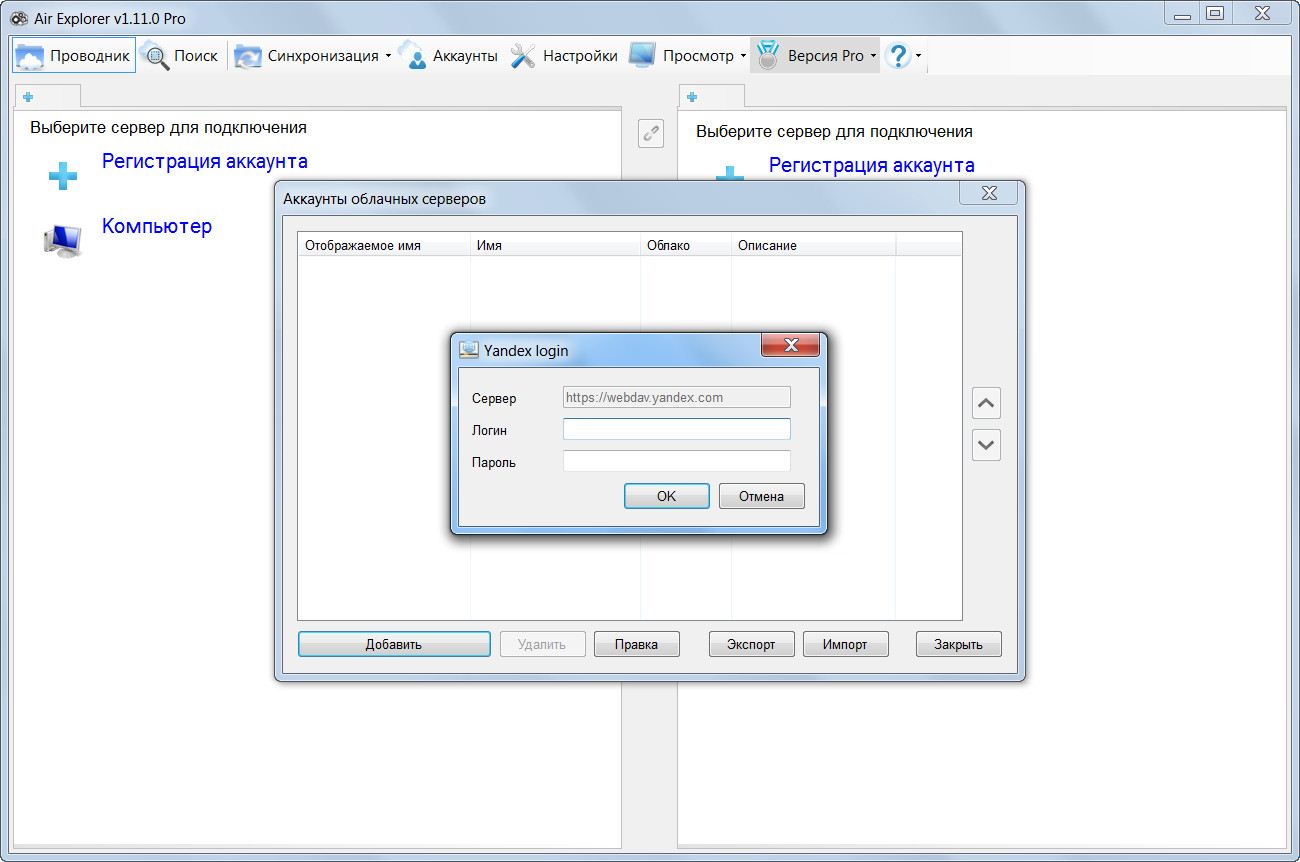
Task: Sort by Облако column header
Action: click(686, 245)
